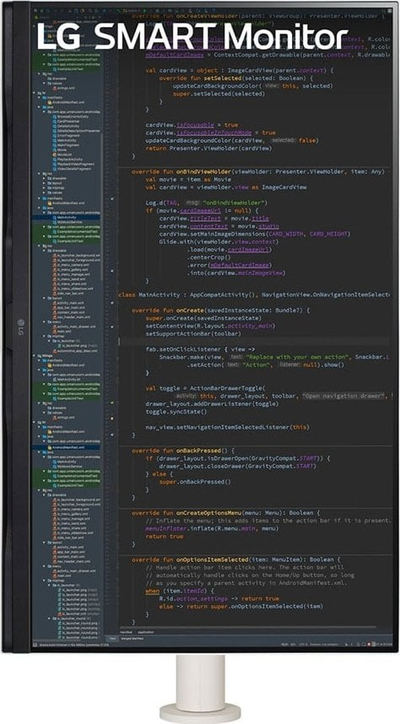The height and width of the screenshot is (724, 400).
Task: Click the 'R.id.action_settings -> return true' line
Action: (219, 598)
